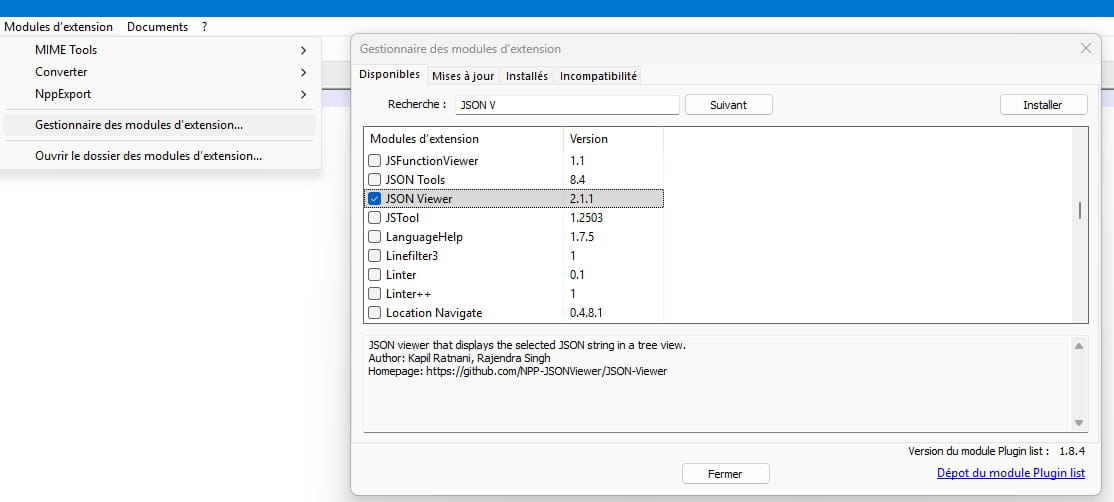1114x502 pixels.
Task: Click version 1.7.5 of LanguageHelp
Action: (x=582, y=237)
